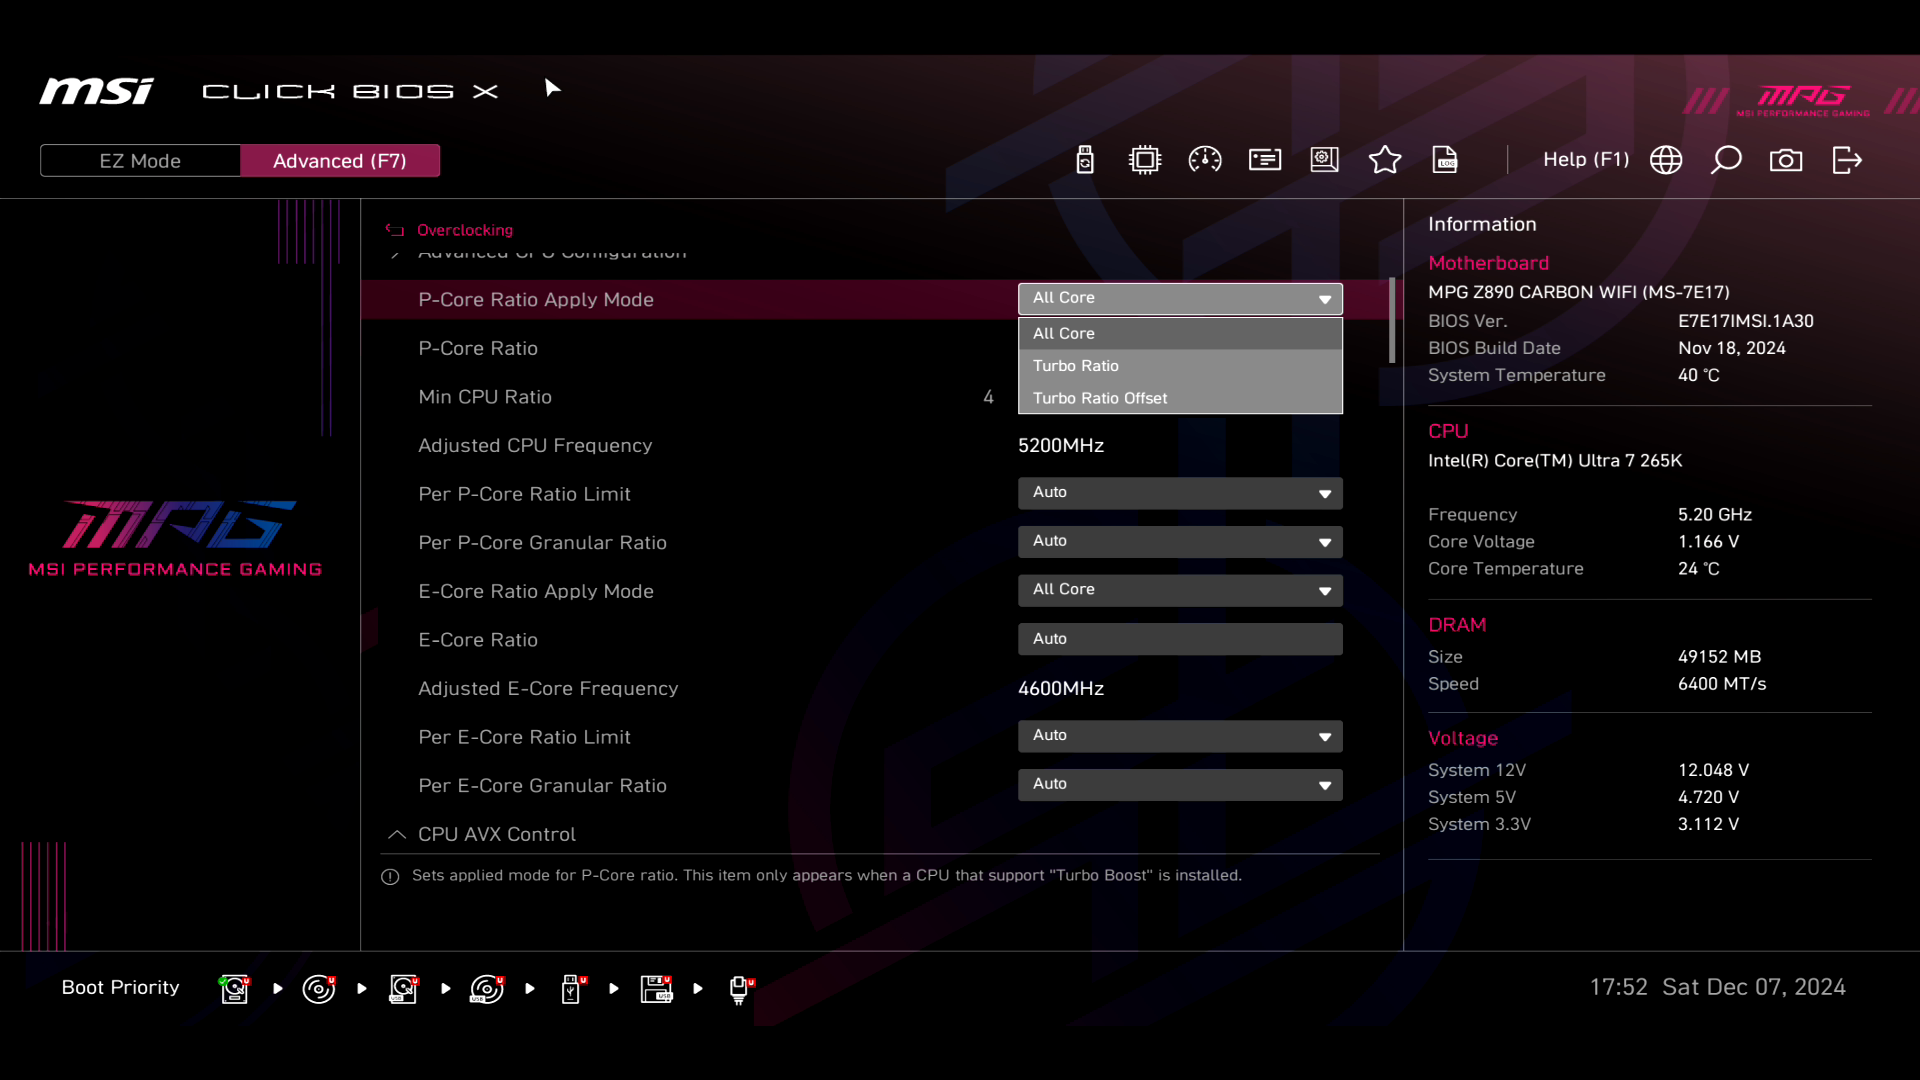Open the Per P-Core Ratio Limit dropdown
The height and width of the screenshot is (1080, 1920).
[x=1179, y=493]
